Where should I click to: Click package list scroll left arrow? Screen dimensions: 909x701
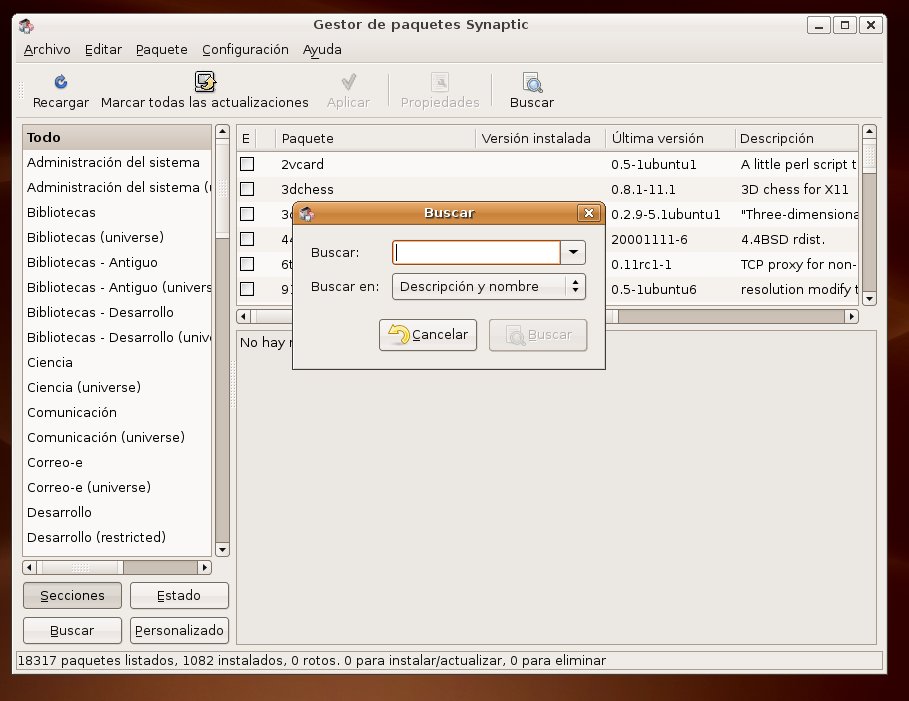coord(243,317)
